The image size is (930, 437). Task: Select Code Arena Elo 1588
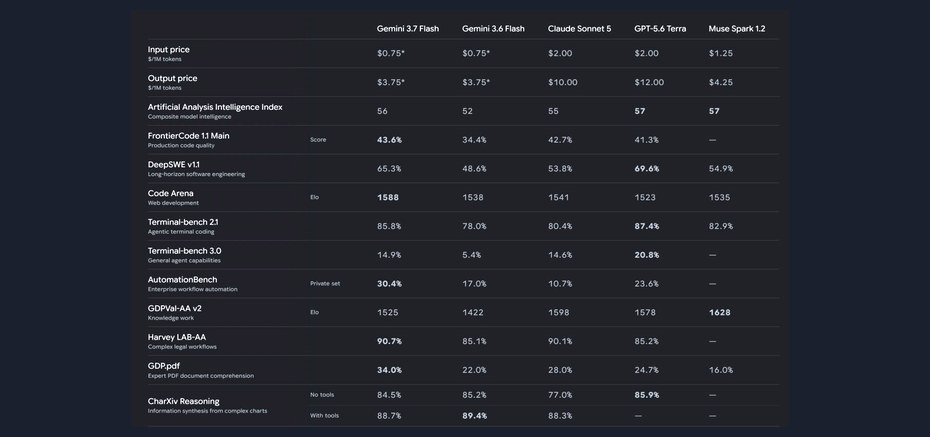(388, 197)
